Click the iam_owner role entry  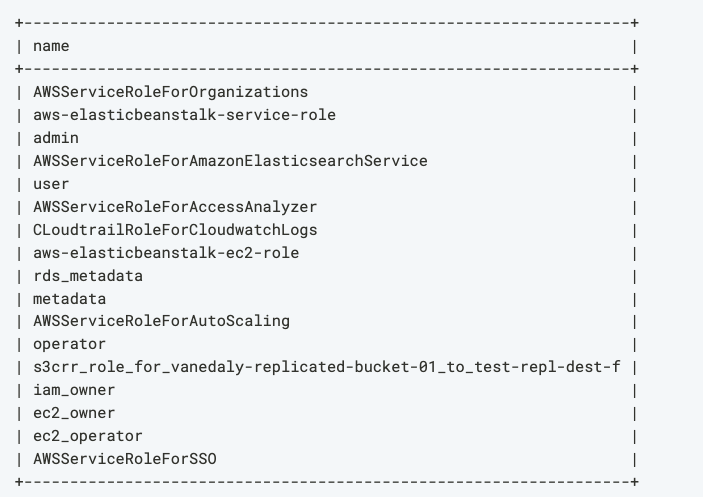[x=74, y=390]
